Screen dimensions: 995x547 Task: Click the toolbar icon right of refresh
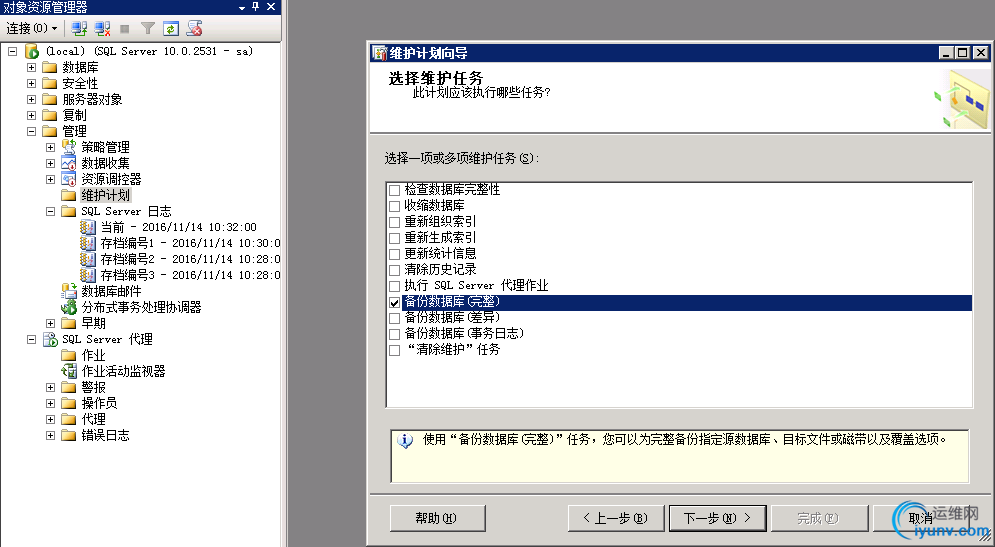click(x=194, y=28)
